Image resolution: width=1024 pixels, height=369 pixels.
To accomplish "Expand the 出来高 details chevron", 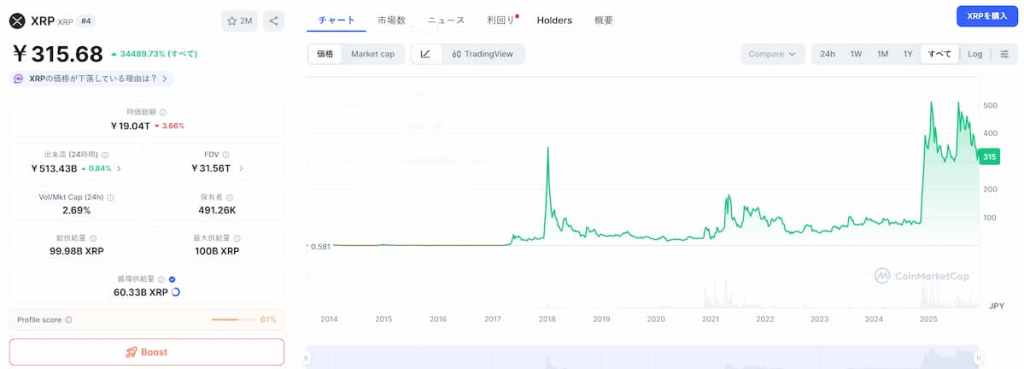I will [119, 168].
